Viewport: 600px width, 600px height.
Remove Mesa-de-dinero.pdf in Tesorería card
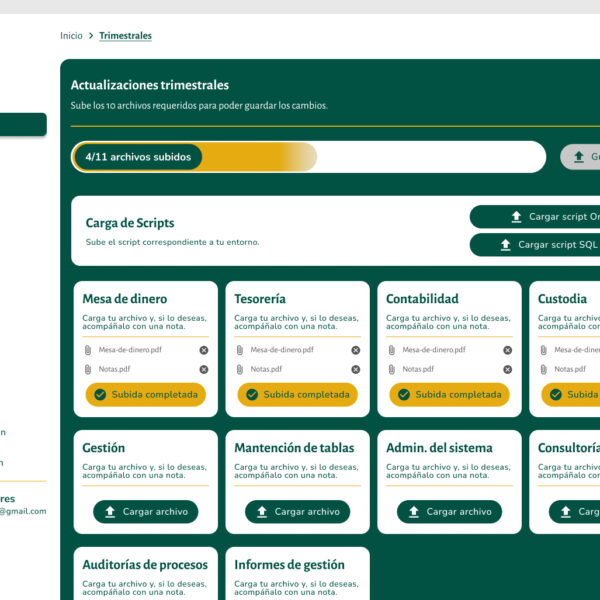point(356,350)
